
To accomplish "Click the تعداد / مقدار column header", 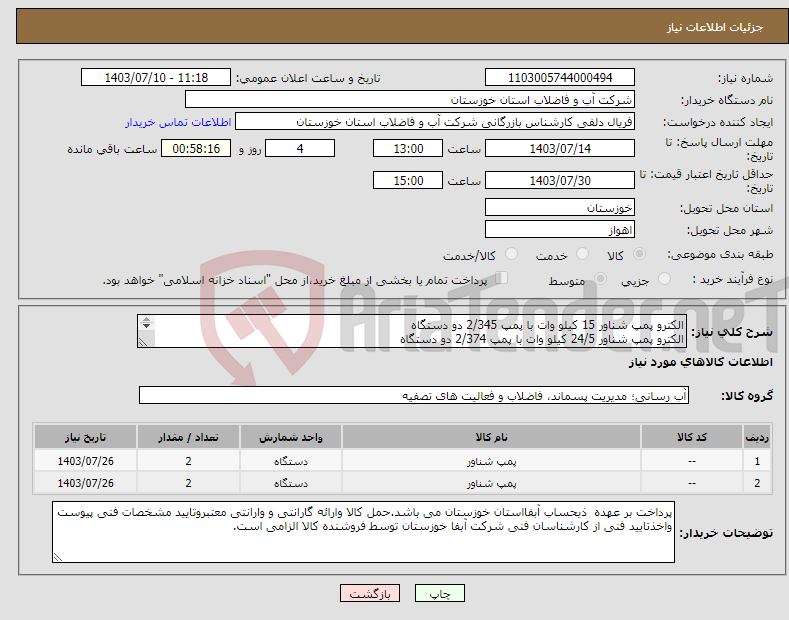I will tap(188, 437).
